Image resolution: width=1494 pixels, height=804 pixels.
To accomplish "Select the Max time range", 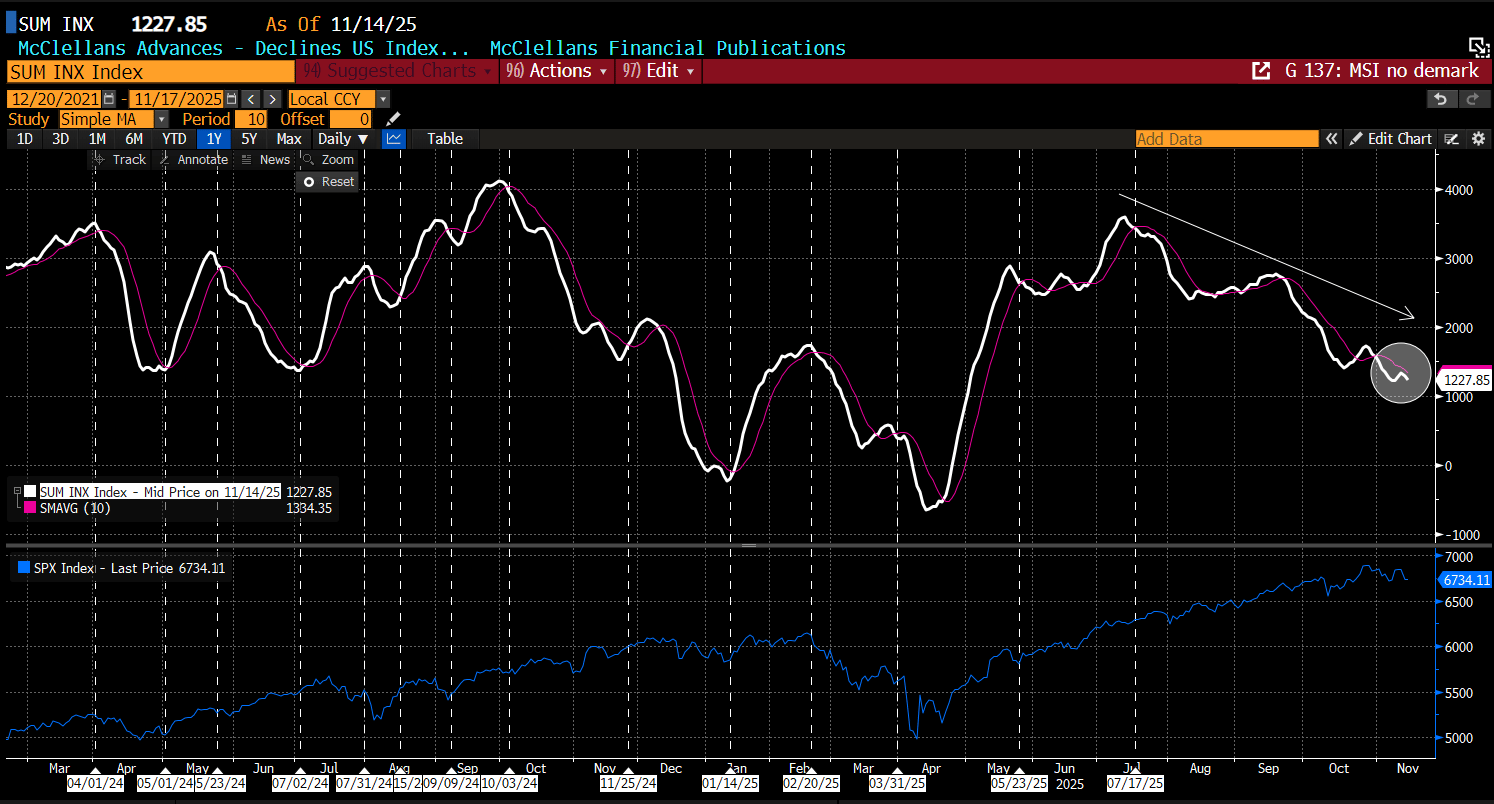I will pyautogui.click(x=289, y=139).
